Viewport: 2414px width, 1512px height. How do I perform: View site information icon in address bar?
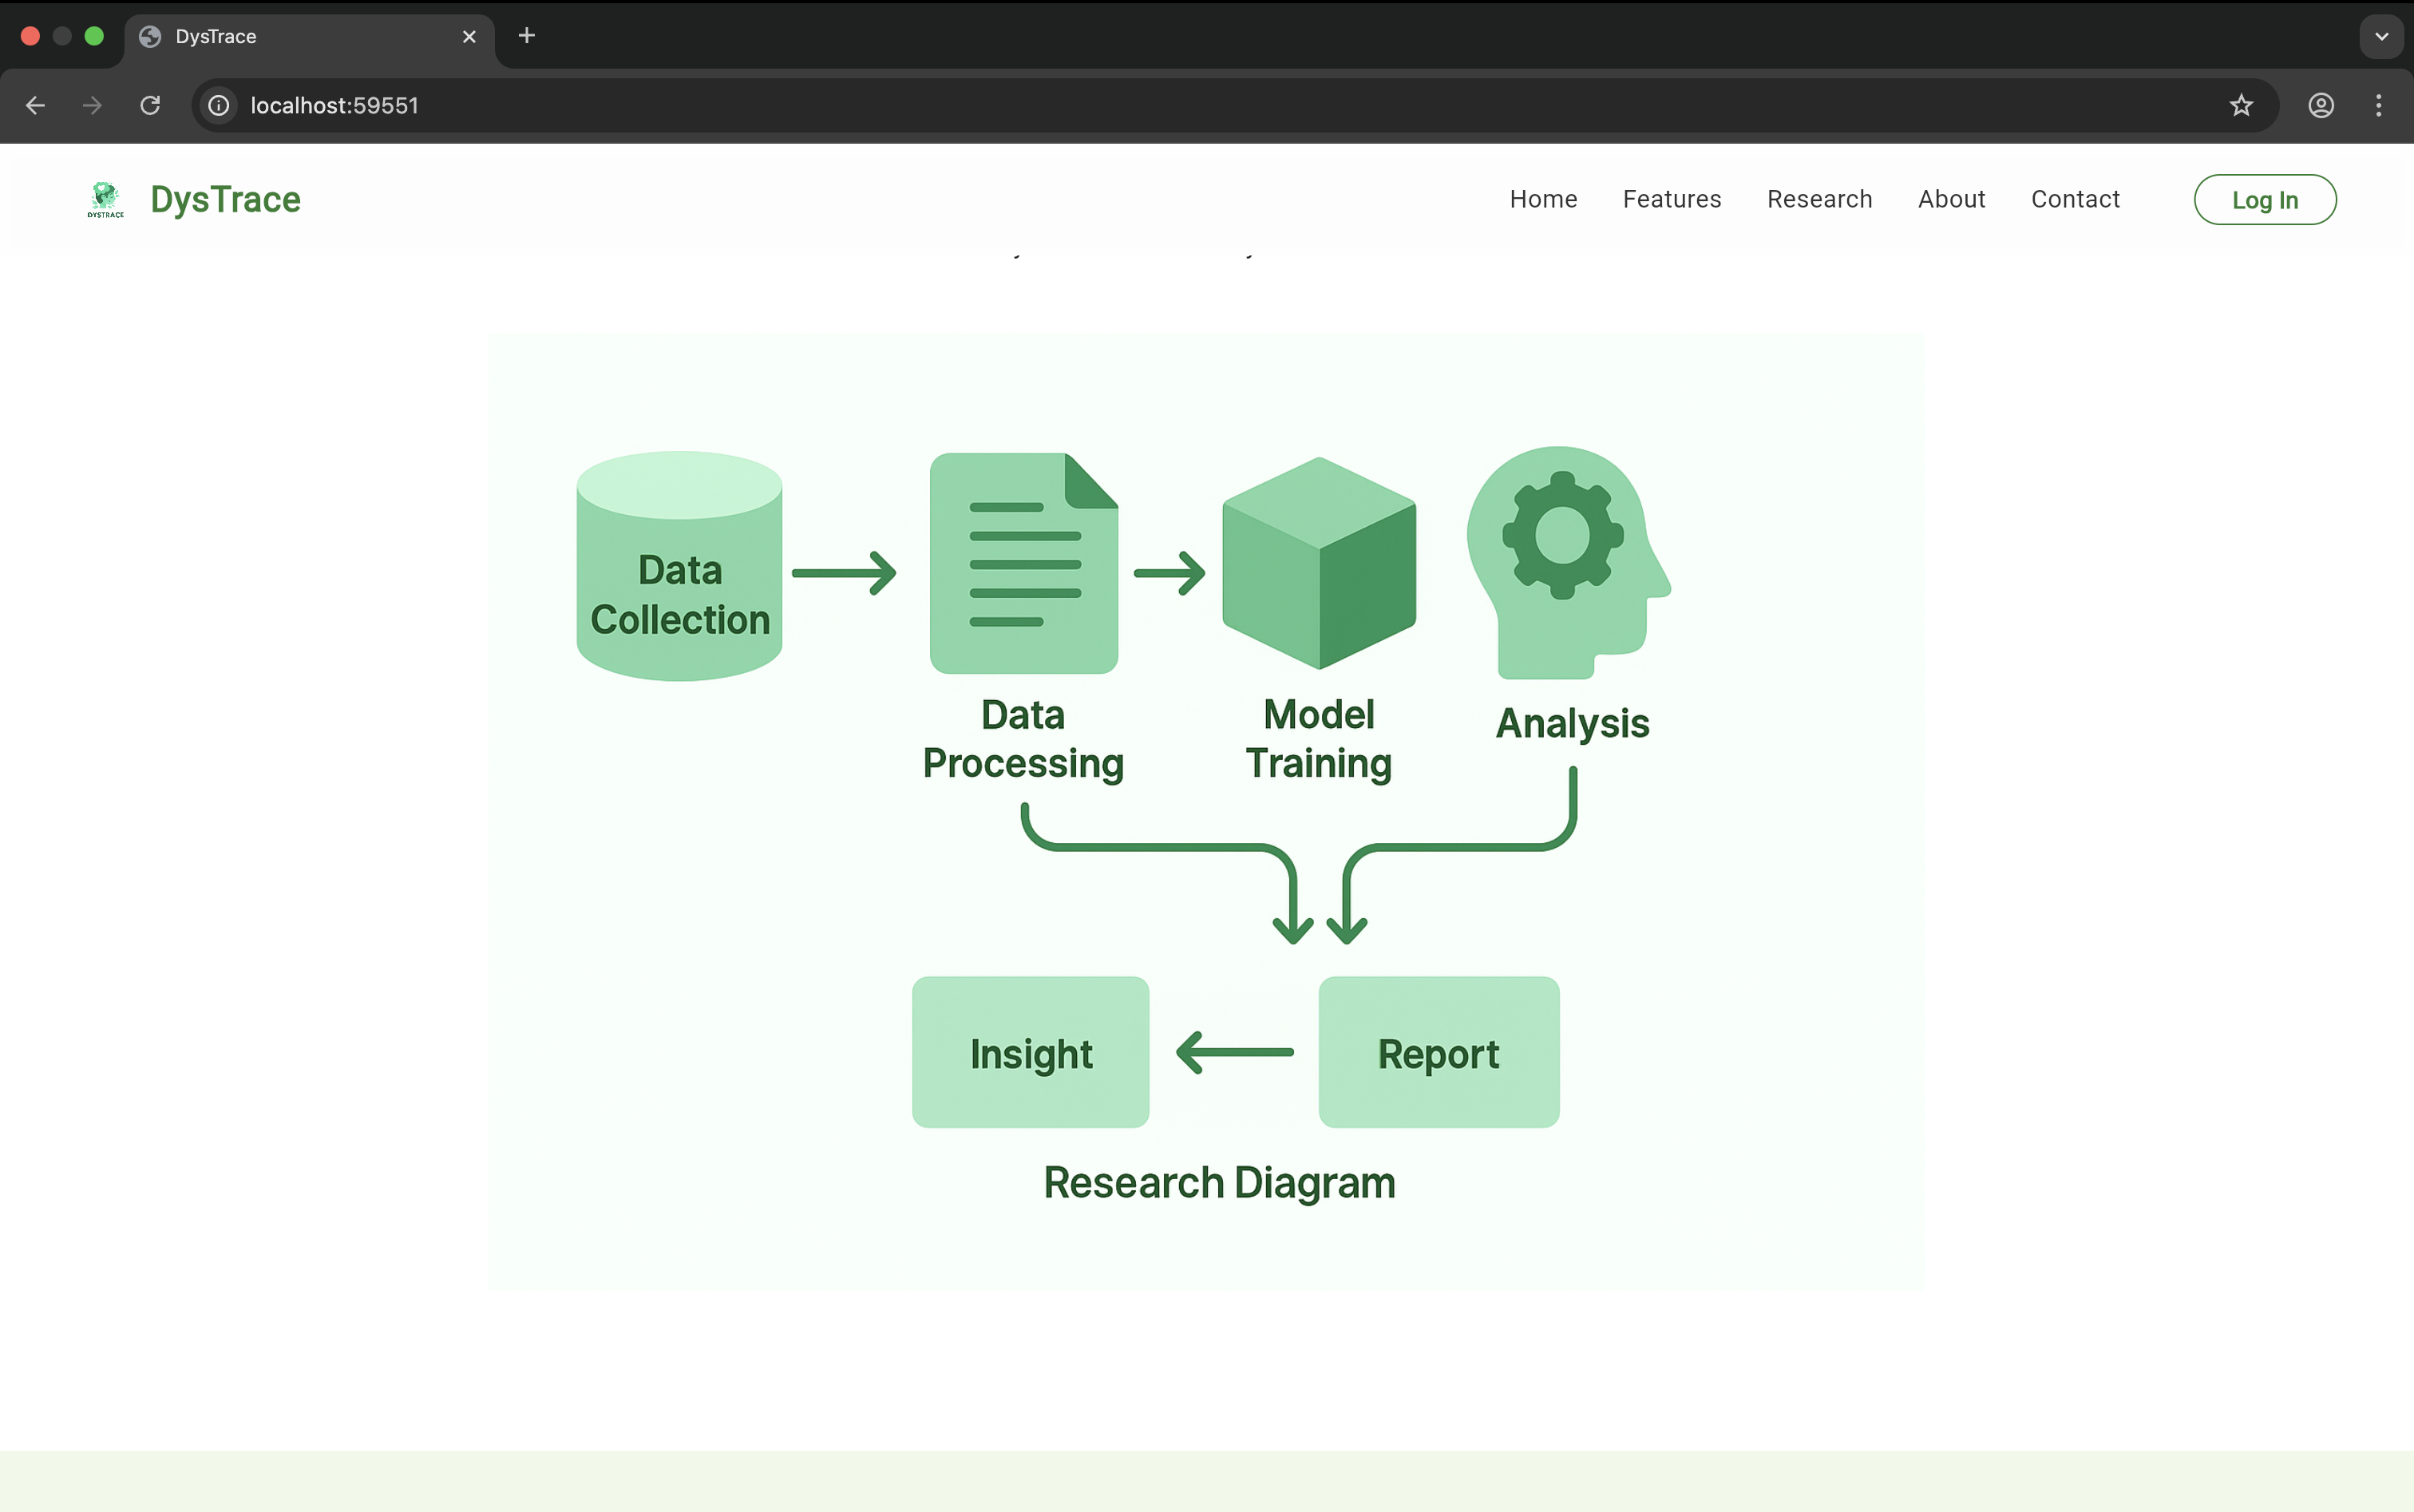tap(219, 105)
